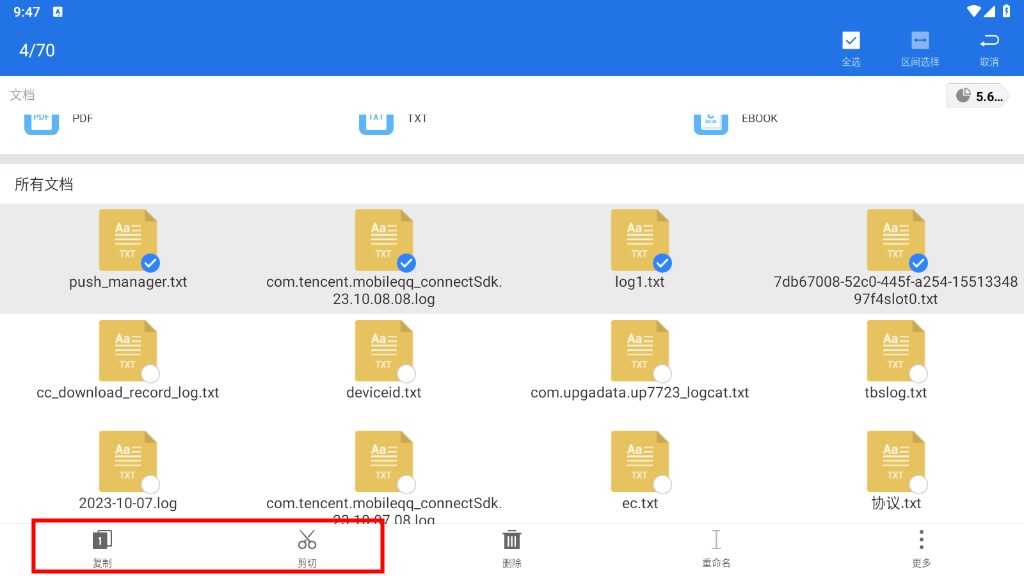
Task: Uncheck the push_manager.txt file
Action: (150, 263)
